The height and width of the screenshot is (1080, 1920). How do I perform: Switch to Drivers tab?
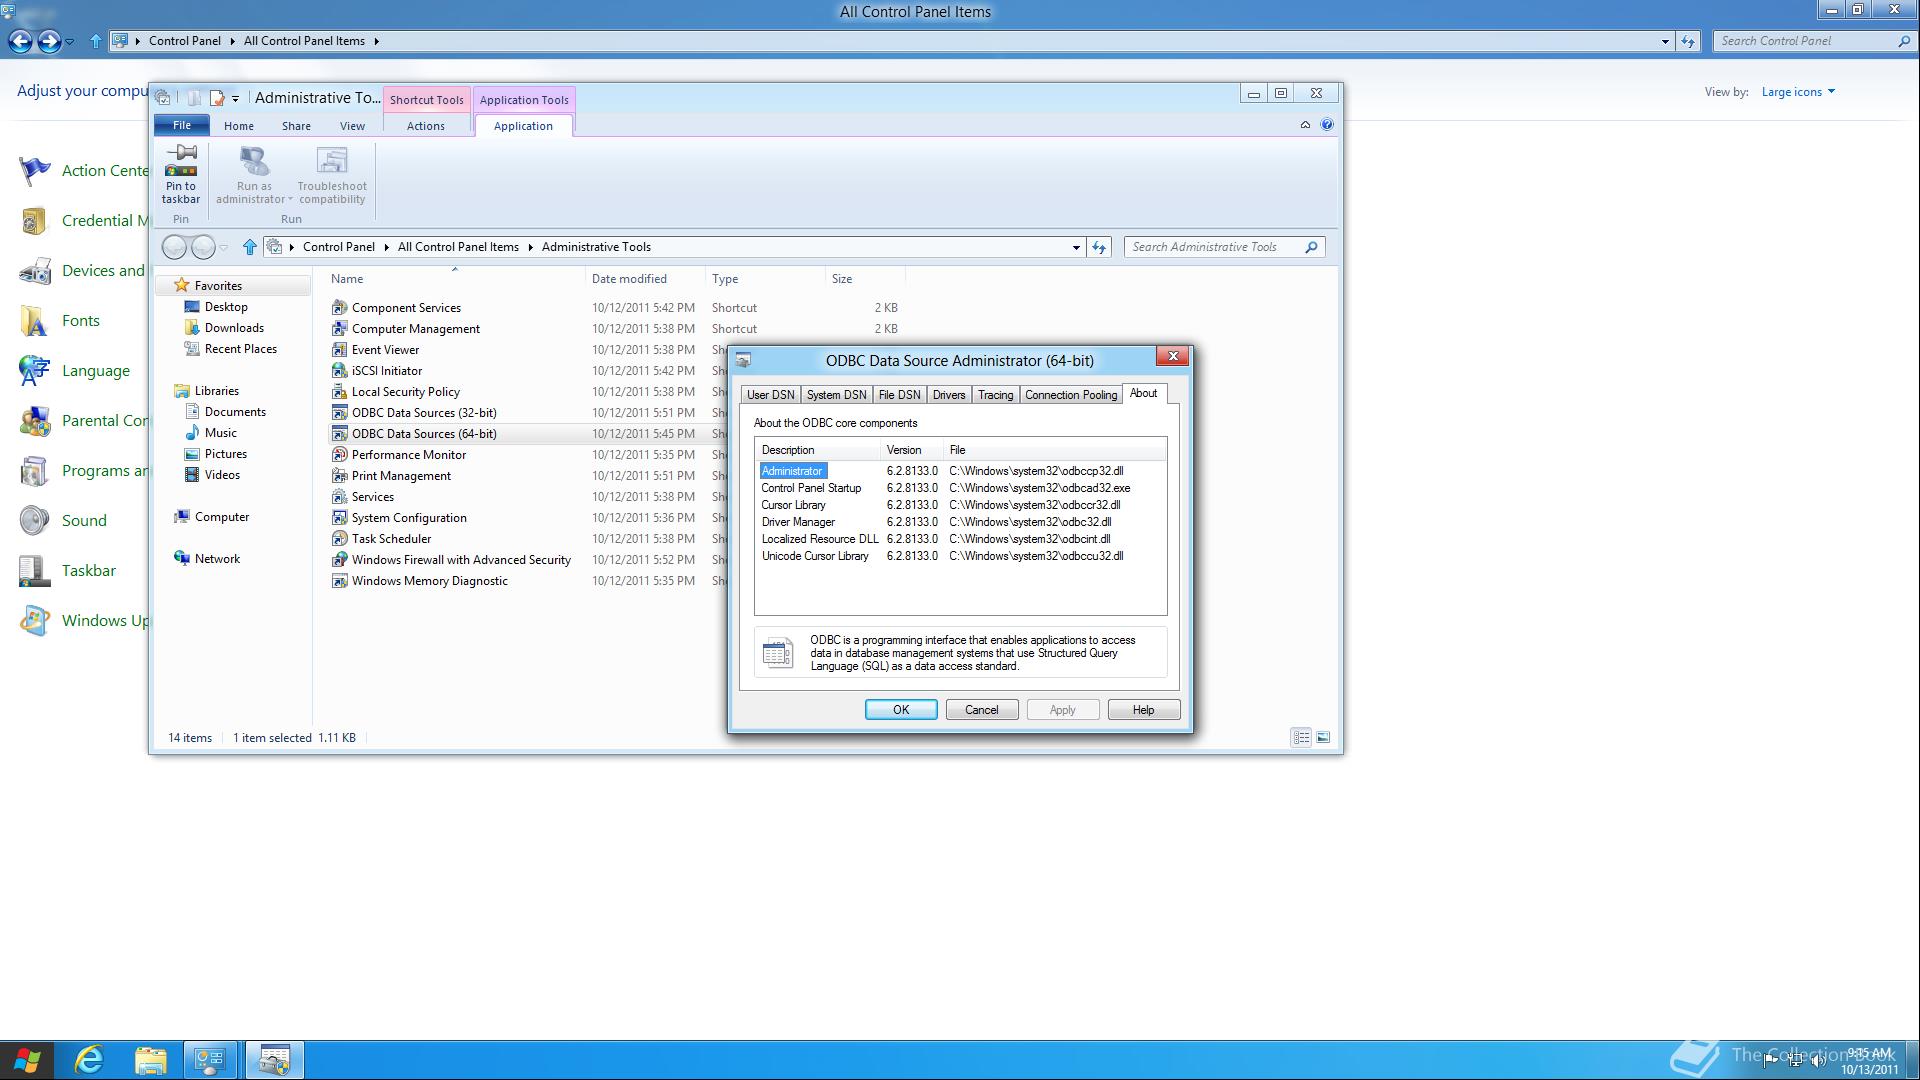(949, 395)
